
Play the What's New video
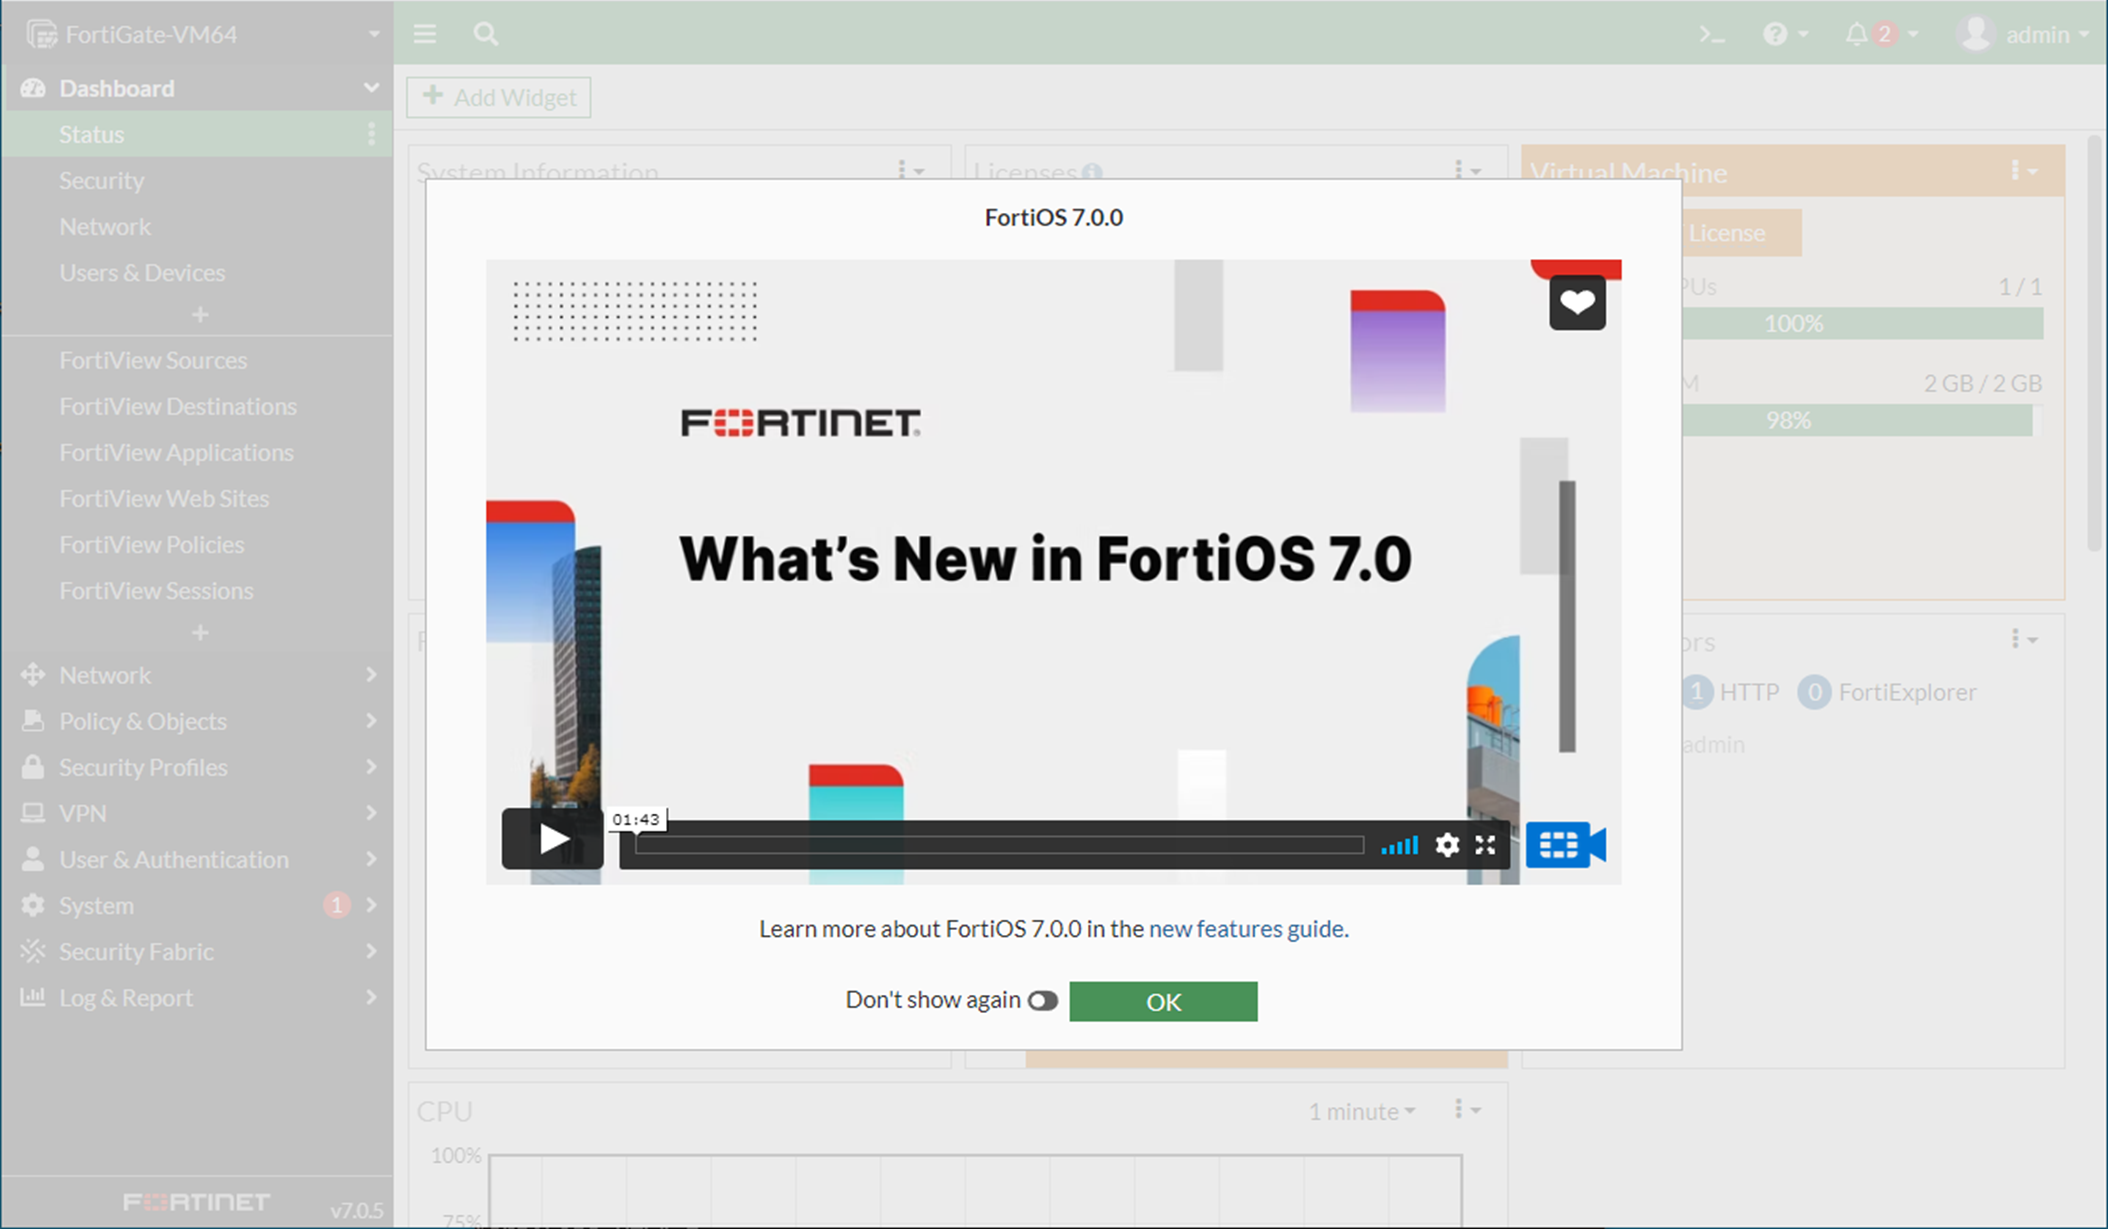coord(552,840)
